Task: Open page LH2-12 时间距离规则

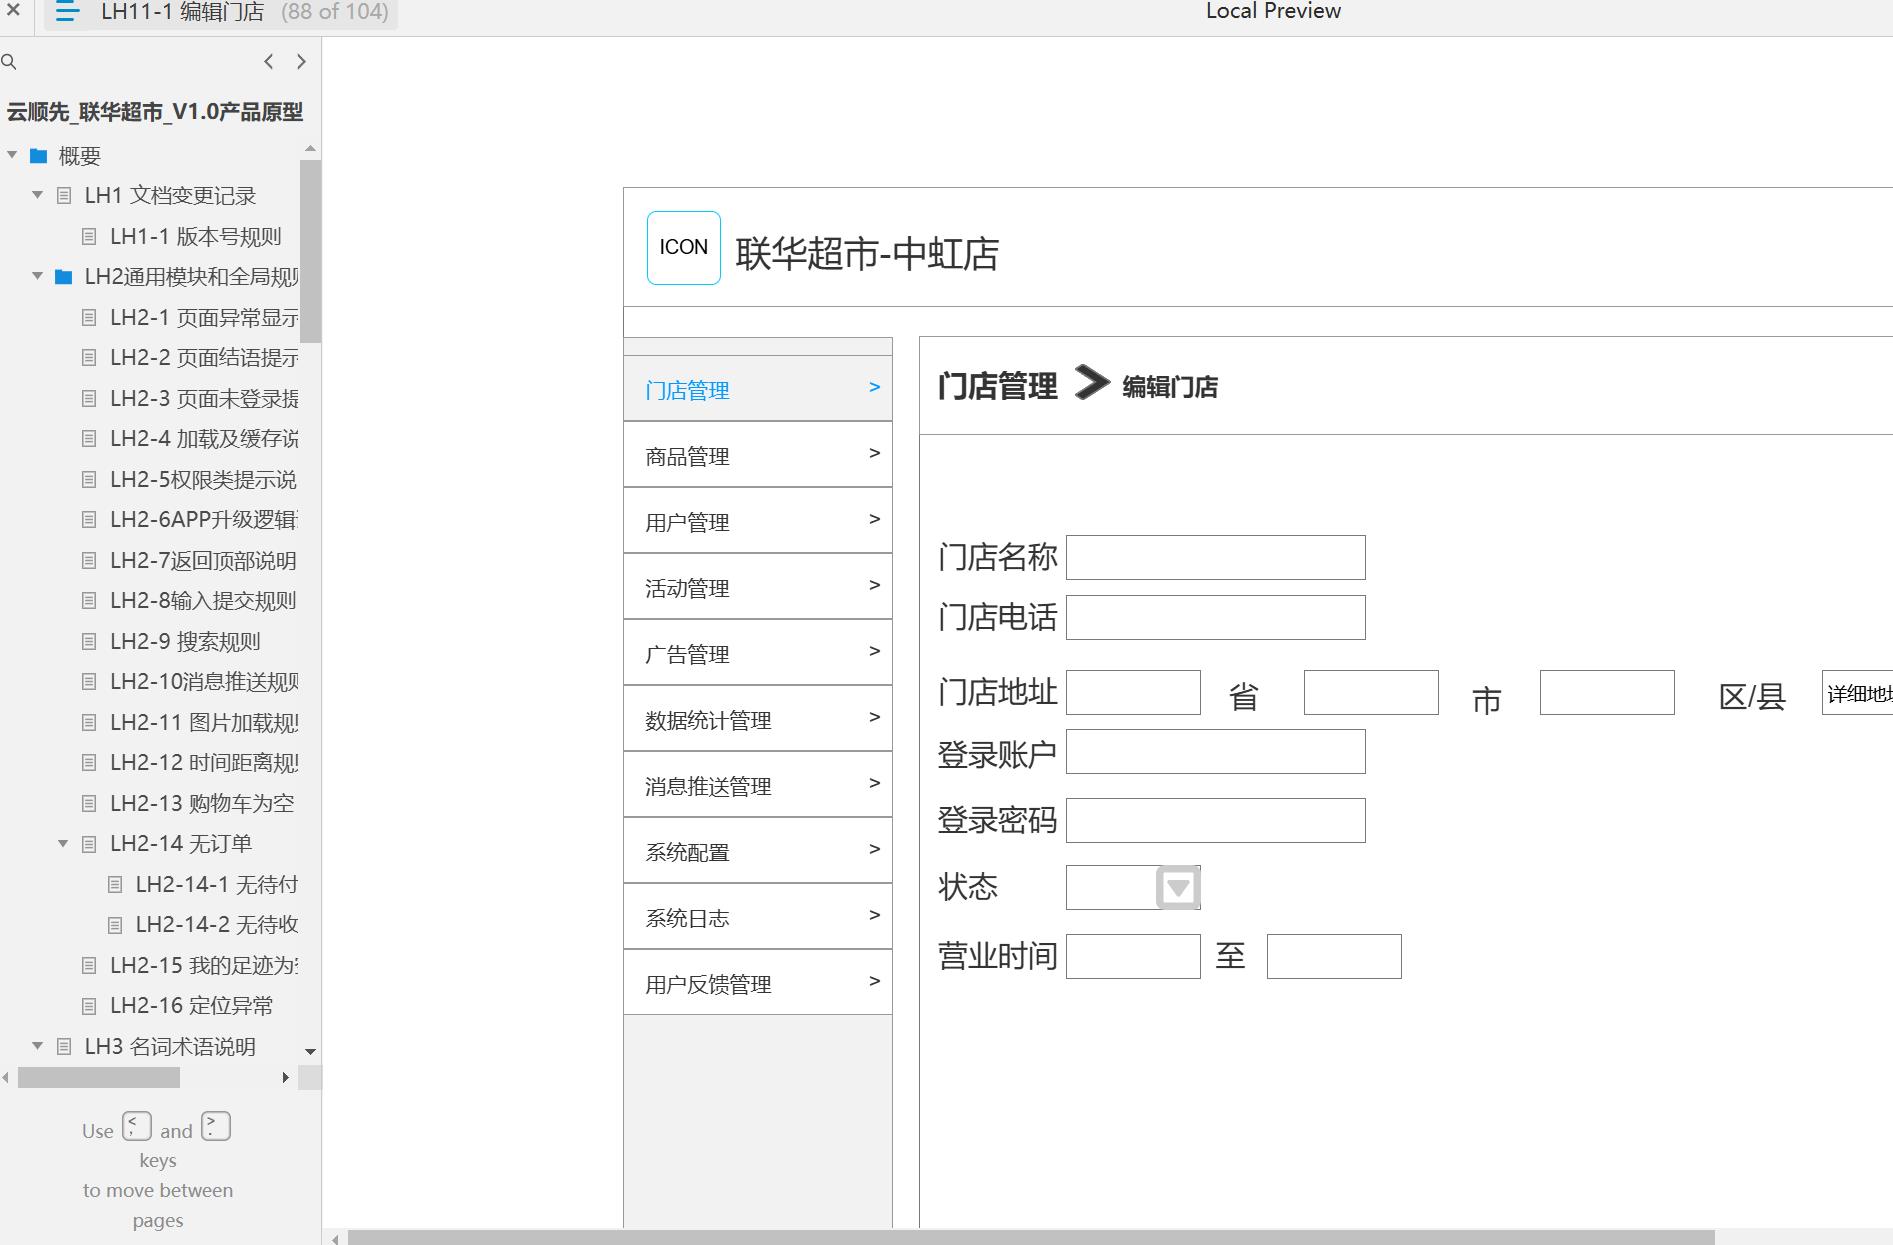Action: point(204,763)
